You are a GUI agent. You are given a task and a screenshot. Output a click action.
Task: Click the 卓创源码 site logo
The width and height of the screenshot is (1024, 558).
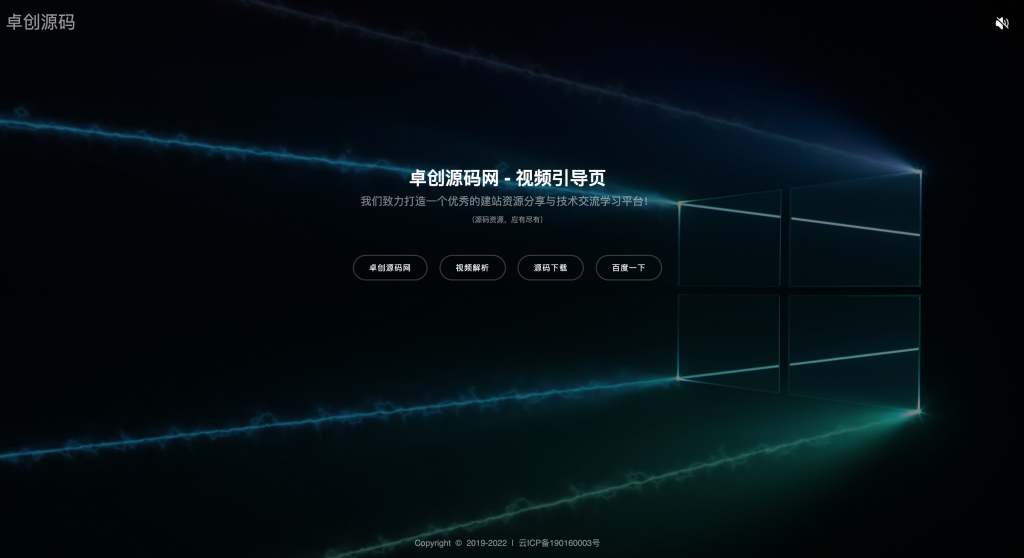pyautogui.click(x=40, y=22)
